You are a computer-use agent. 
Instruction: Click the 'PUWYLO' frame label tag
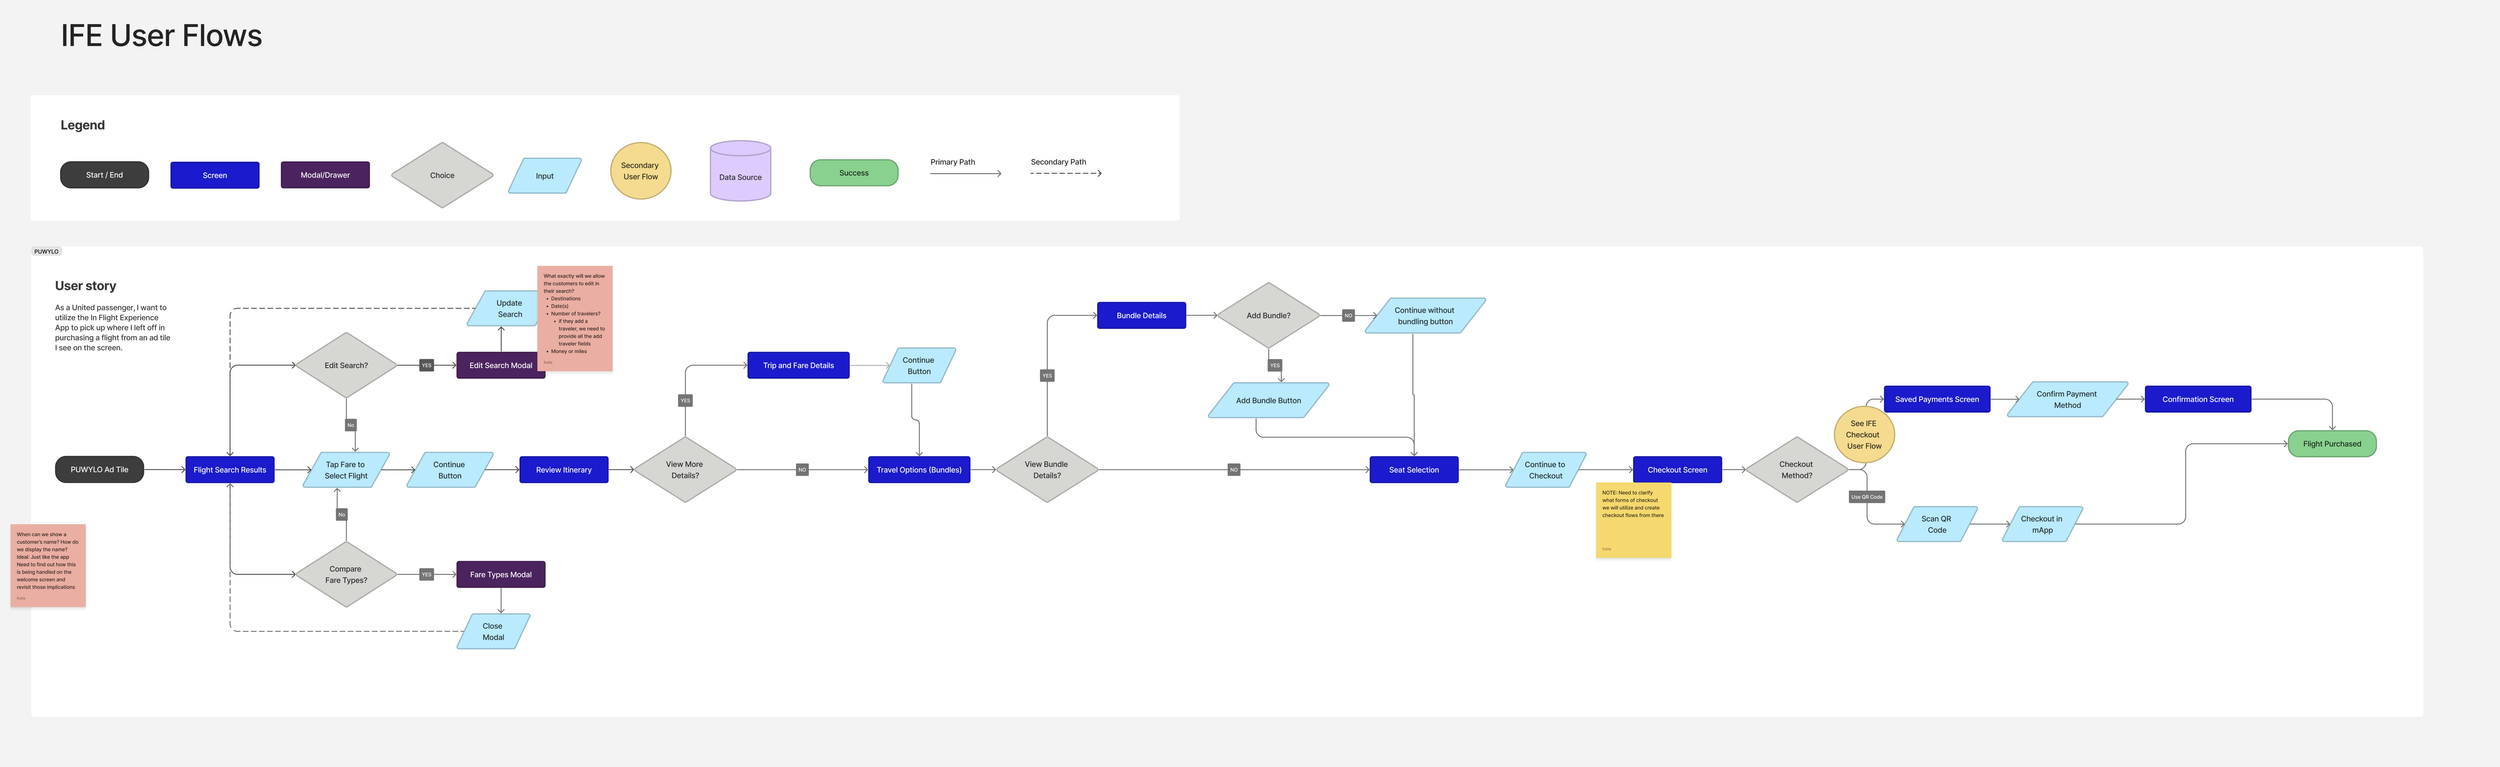(46, 252)
